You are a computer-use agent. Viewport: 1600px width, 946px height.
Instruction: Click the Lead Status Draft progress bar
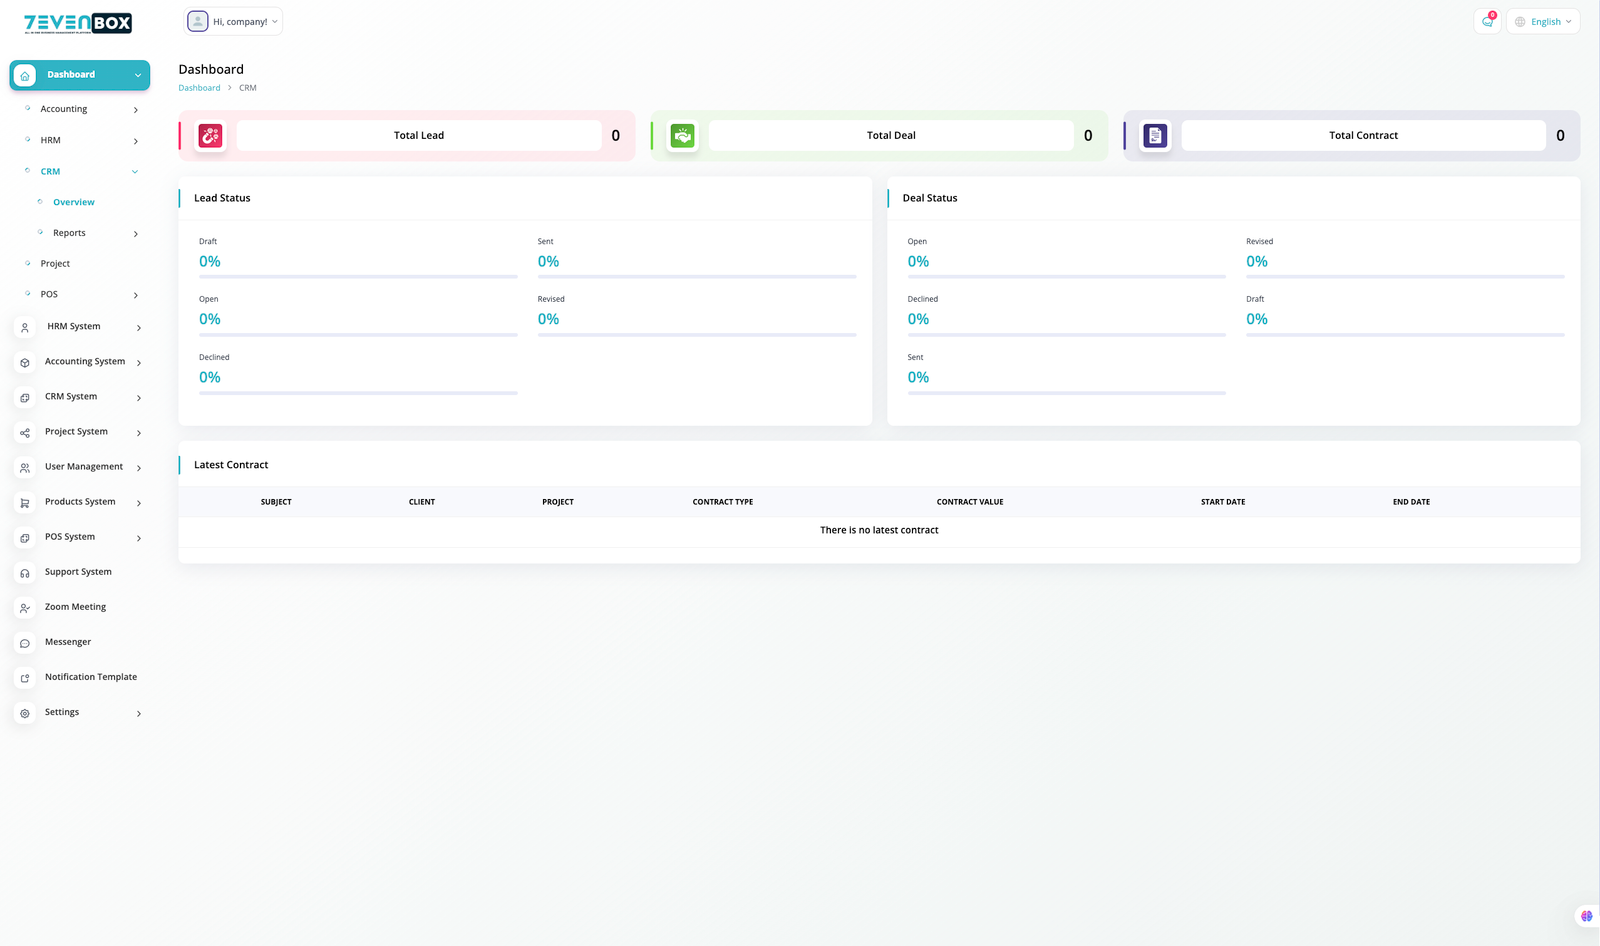point(358,276)
